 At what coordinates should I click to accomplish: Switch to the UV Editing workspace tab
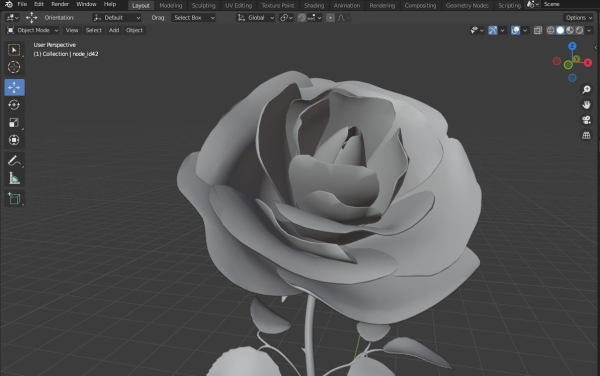pyautogui.click(x=238, y=5)
